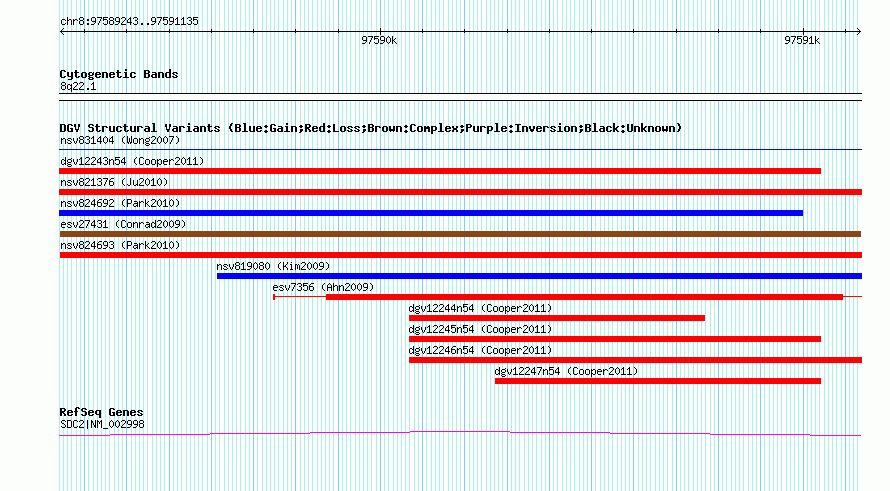Select the red dgv12244n54 loss bar
This screenshot has width=890, height=491.
tap(557, 318)
